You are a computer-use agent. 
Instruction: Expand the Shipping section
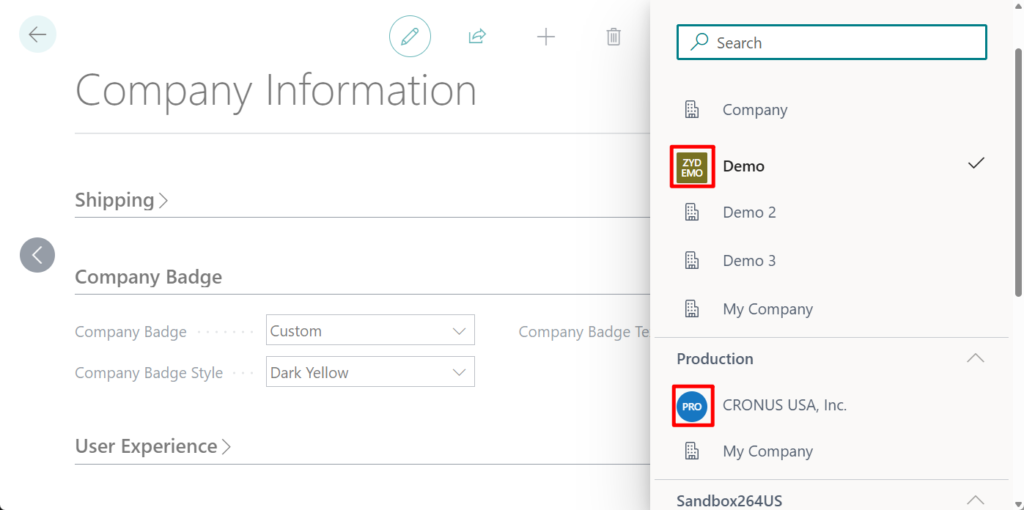point(121,200)
